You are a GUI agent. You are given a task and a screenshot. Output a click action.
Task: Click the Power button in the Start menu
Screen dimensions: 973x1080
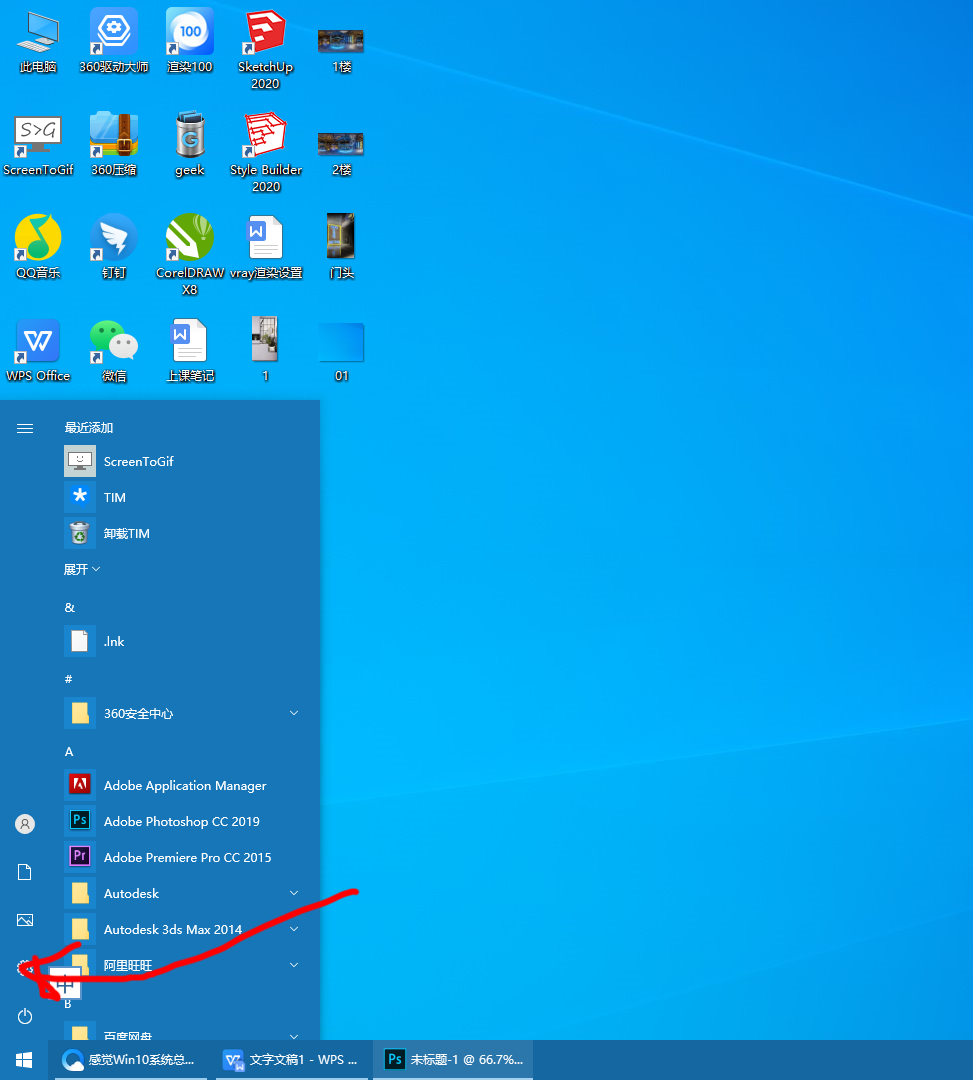pos(24,1016)
